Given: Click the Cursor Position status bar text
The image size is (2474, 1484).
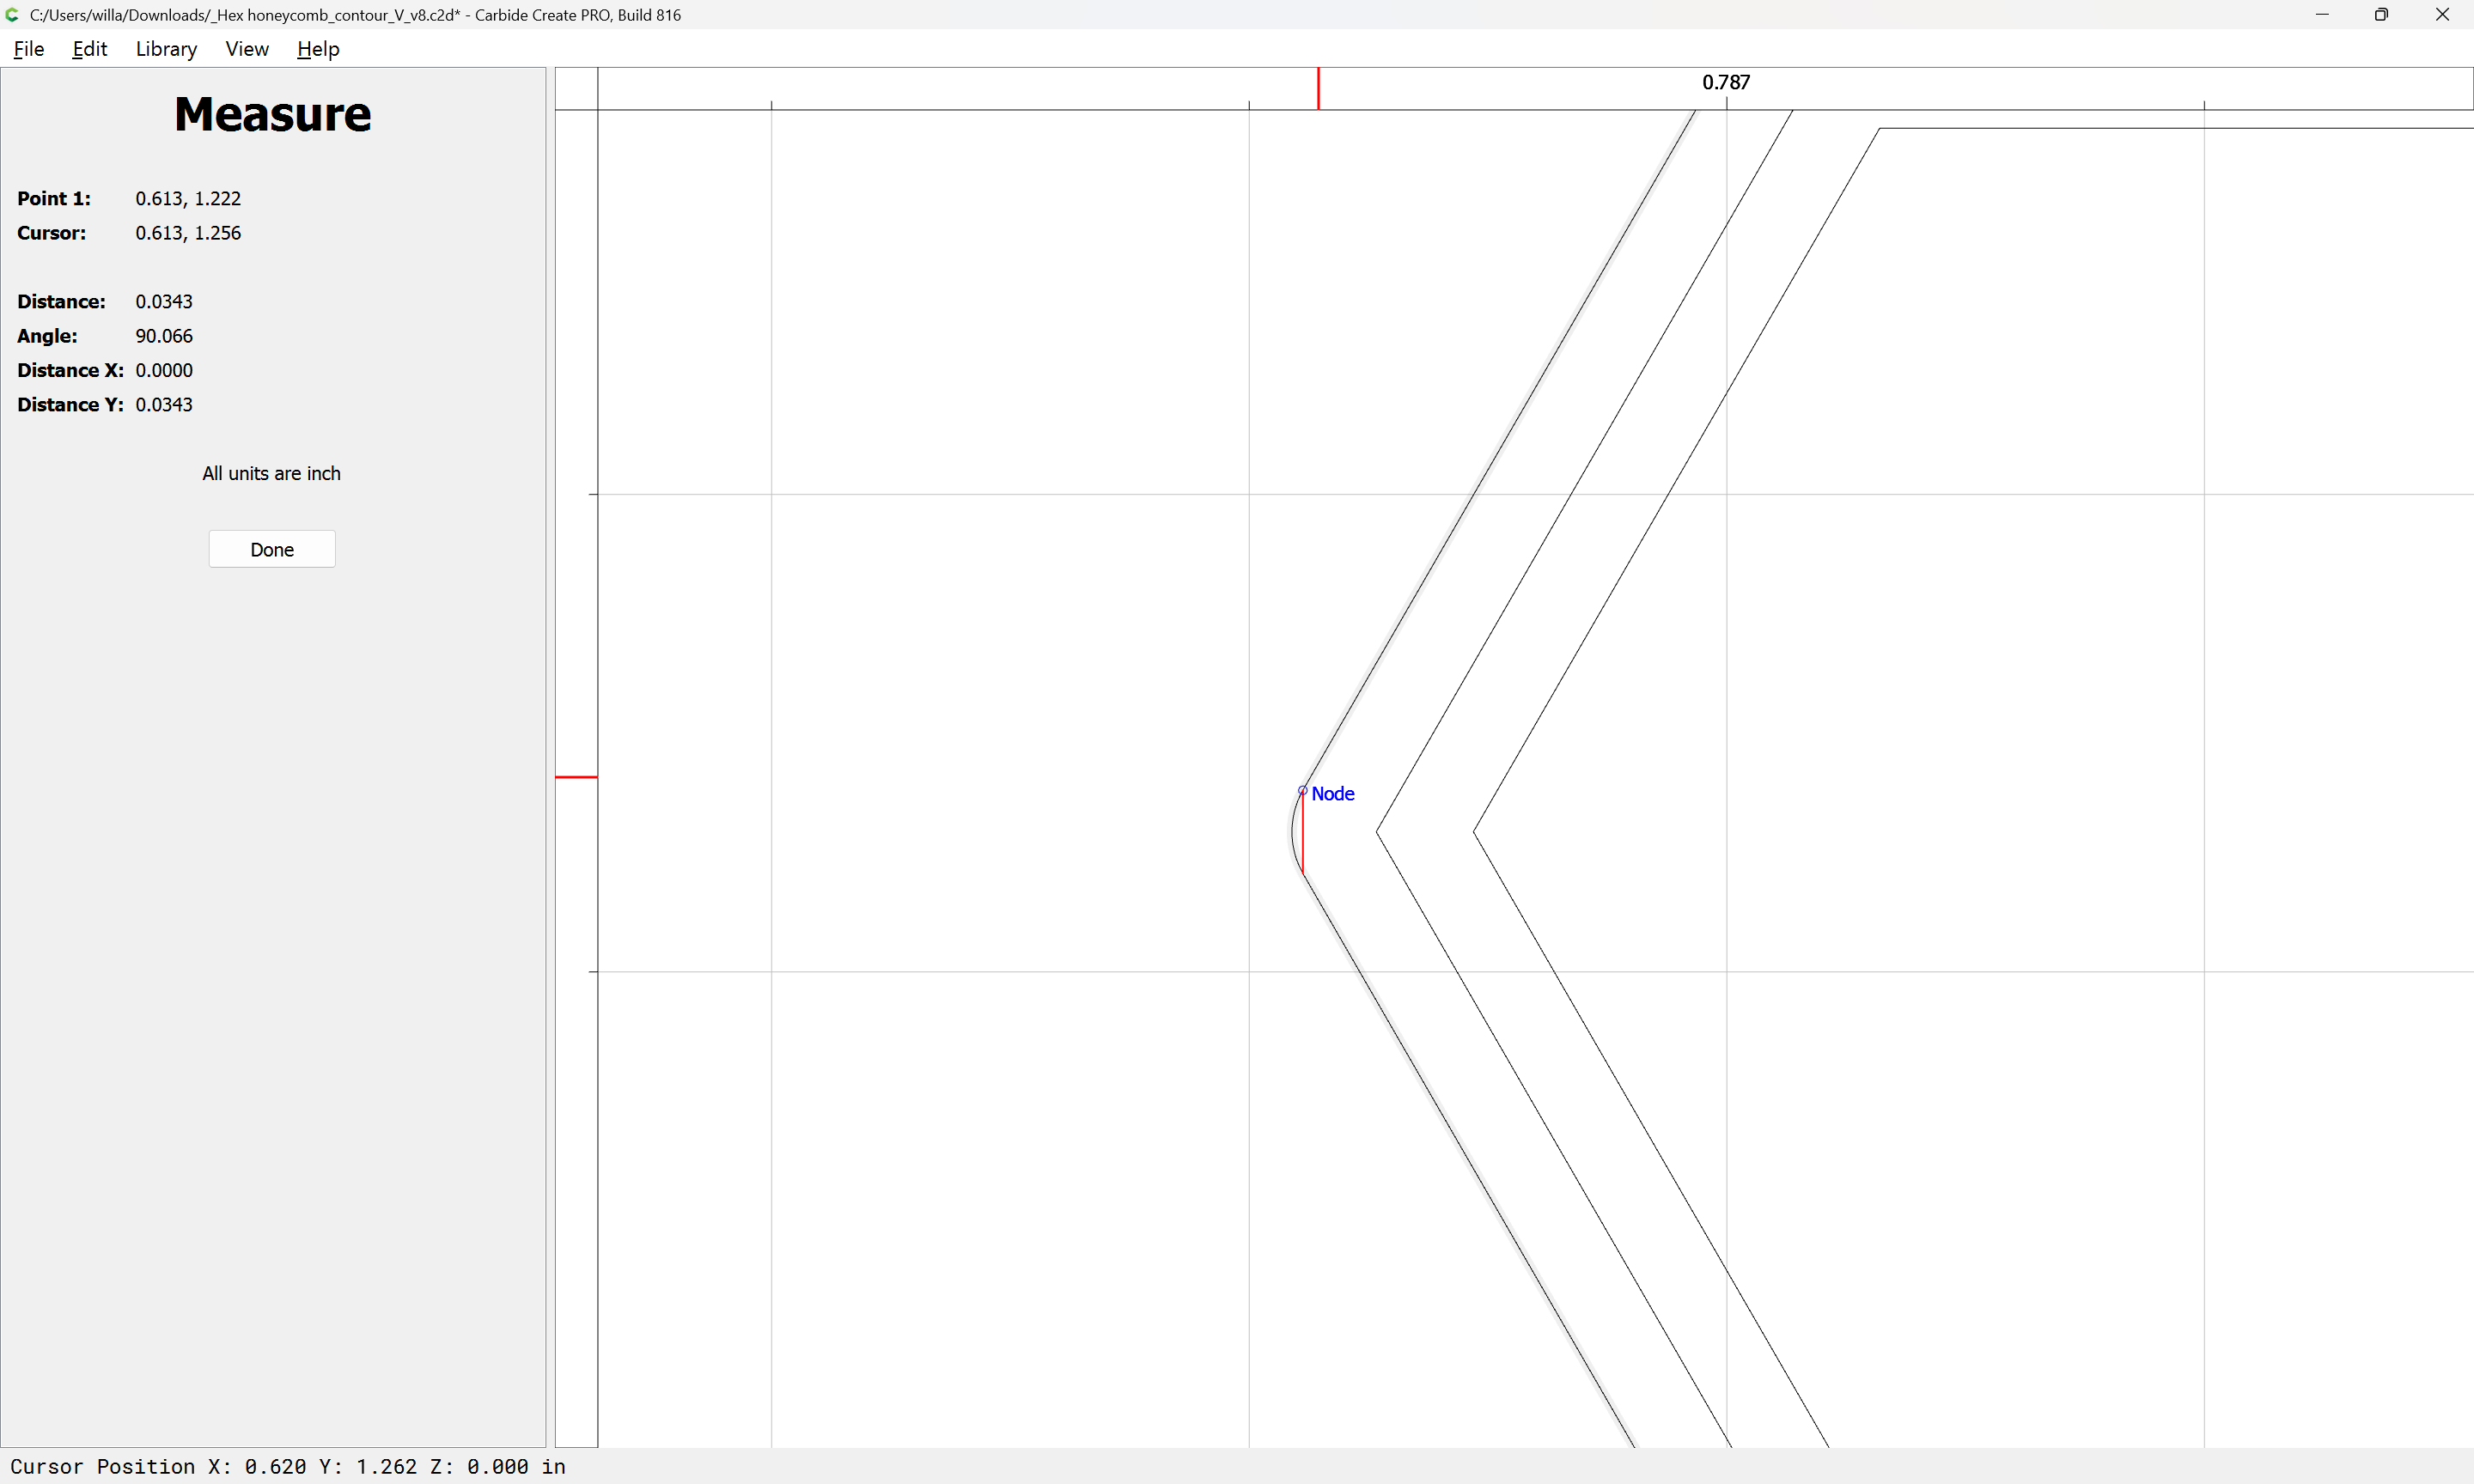Looking at the screenshot, I should (288, 1466).
